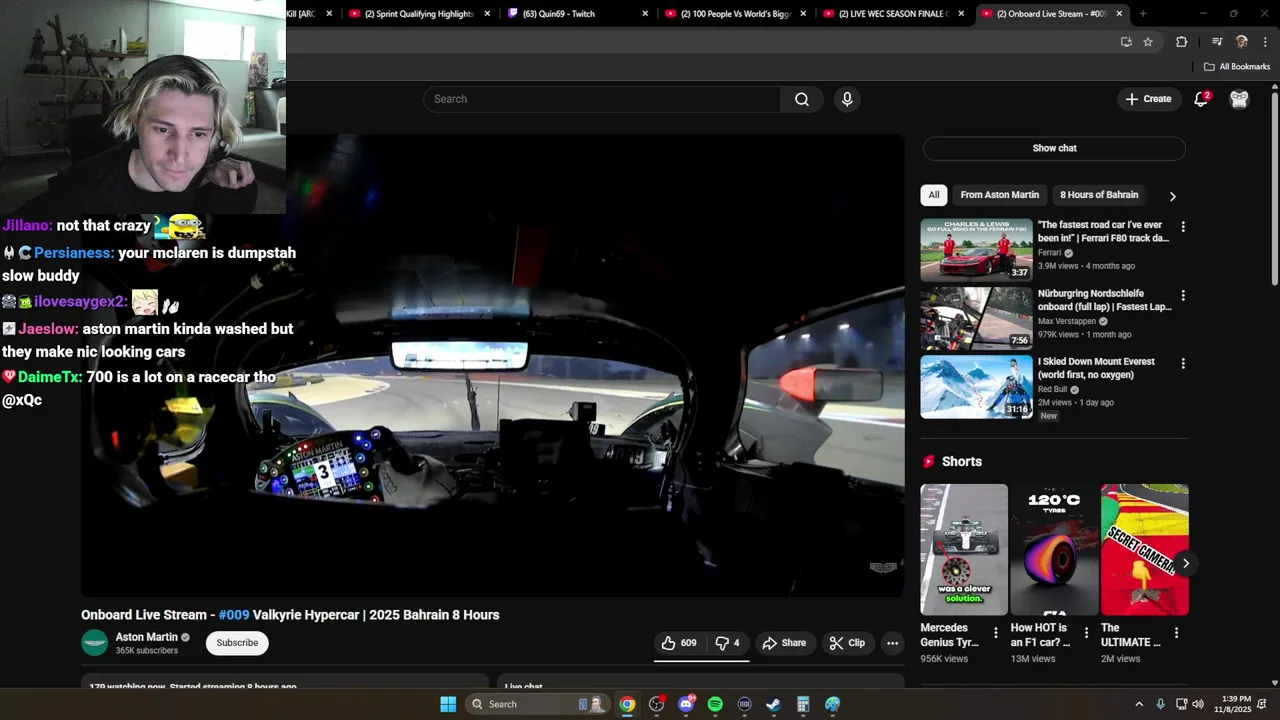Click the YouTube search magnifier button
The height and width of the screenshot is (720, 1280).
802,99
